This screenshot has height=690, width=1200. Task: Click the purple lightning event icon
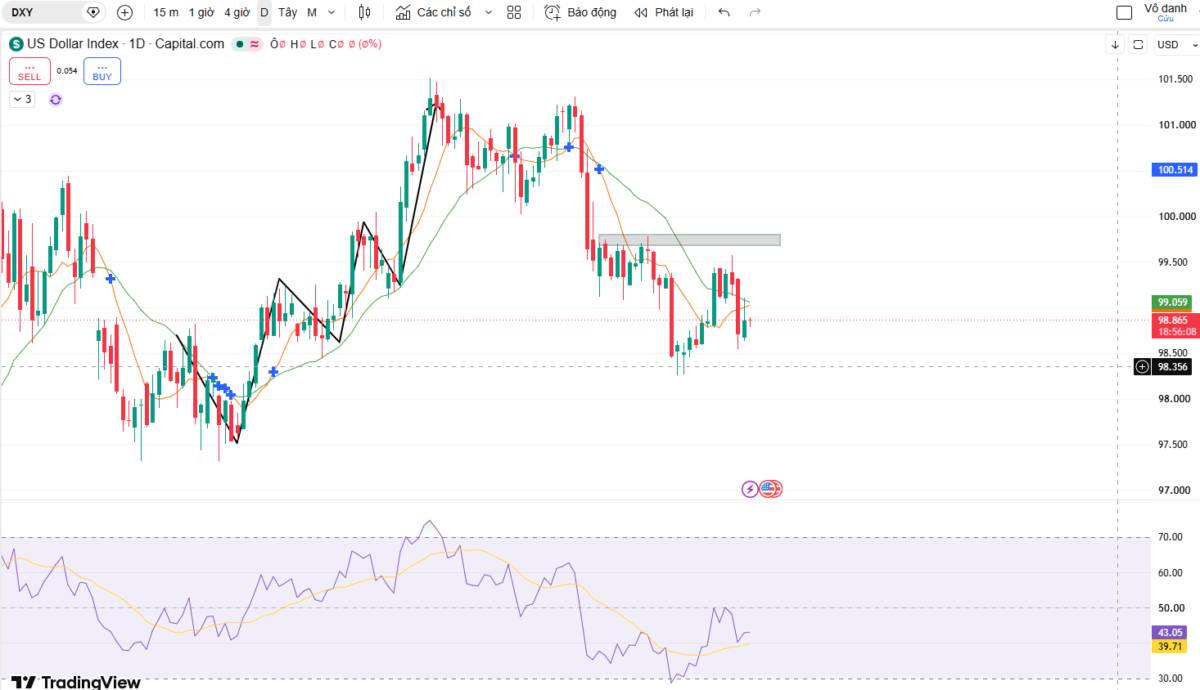pyautogui.click(x=750, y=489)
